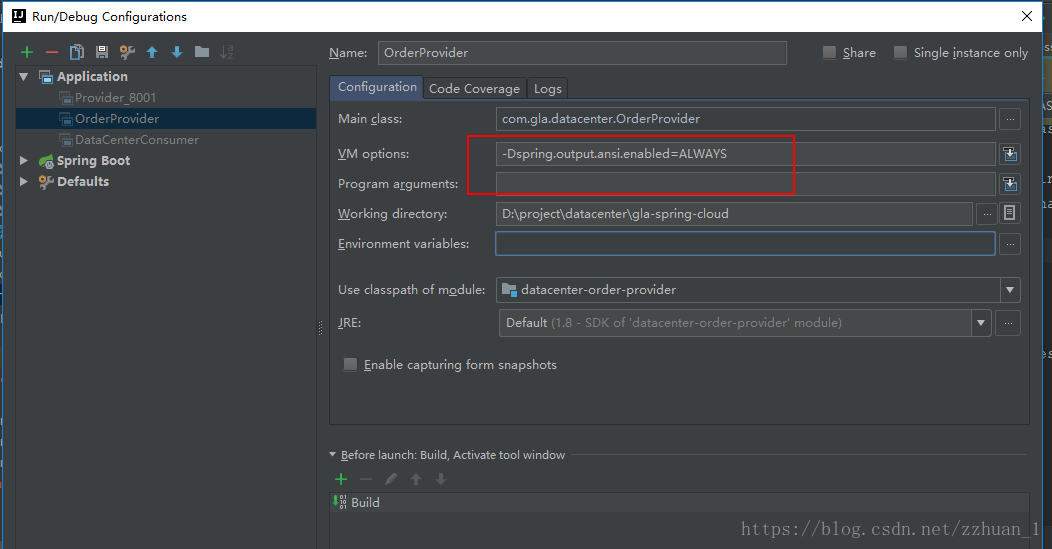Expand the Defaults tree node
Viewport: 1052px width, 549px height.
pos(24,181)
